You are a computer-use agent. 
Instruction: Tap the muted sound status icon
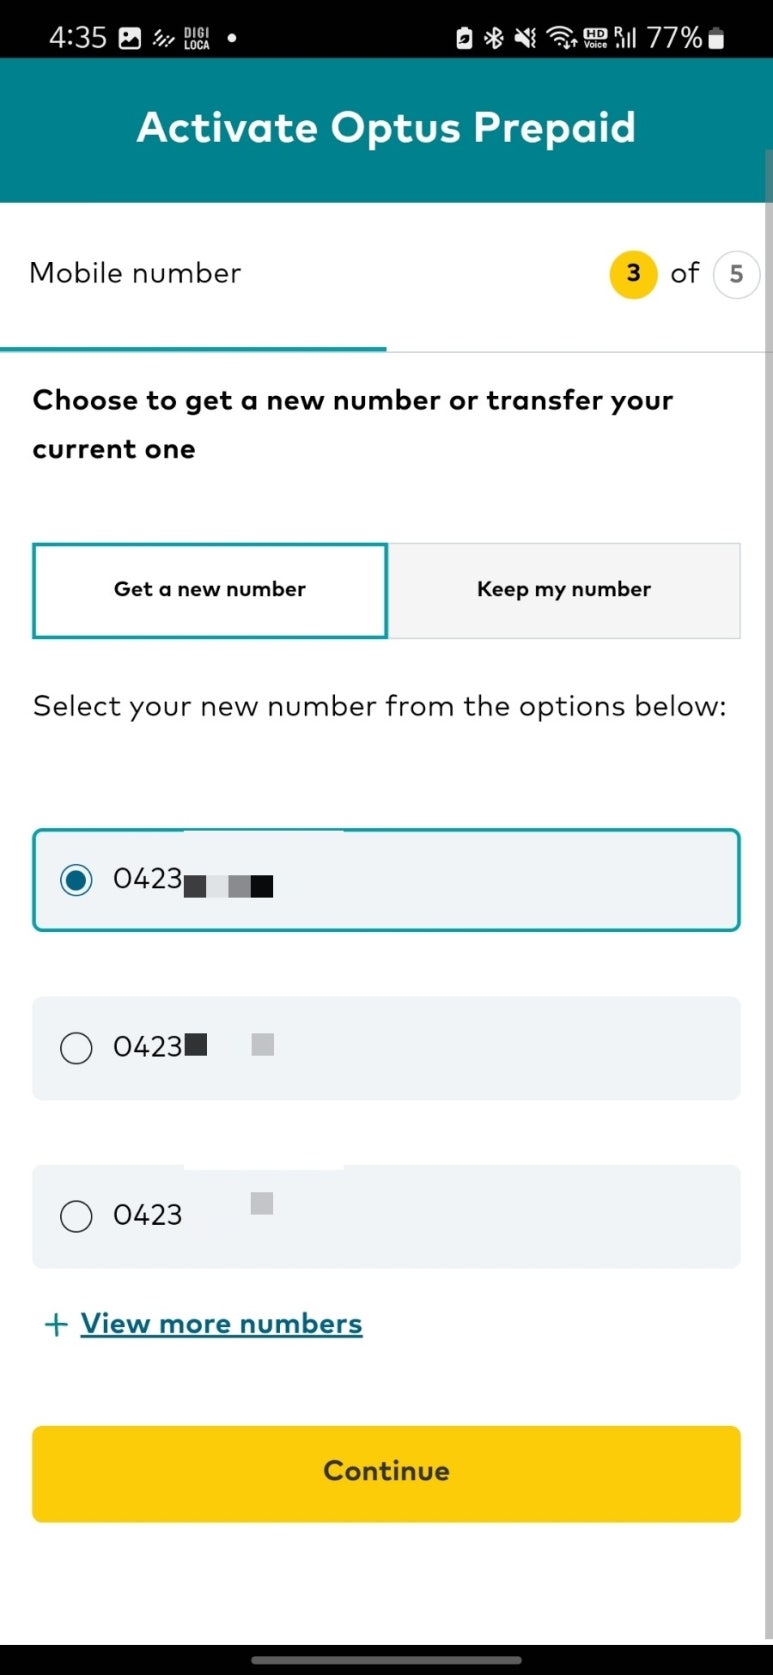pos(524,38)
